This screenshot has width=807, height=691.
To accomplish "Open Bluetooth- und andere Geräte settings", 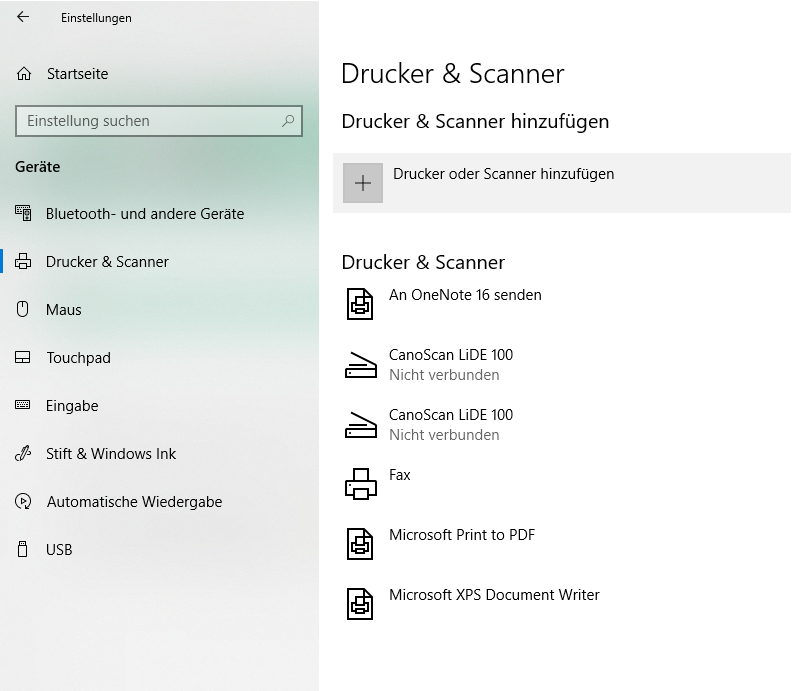I will 145,214.
